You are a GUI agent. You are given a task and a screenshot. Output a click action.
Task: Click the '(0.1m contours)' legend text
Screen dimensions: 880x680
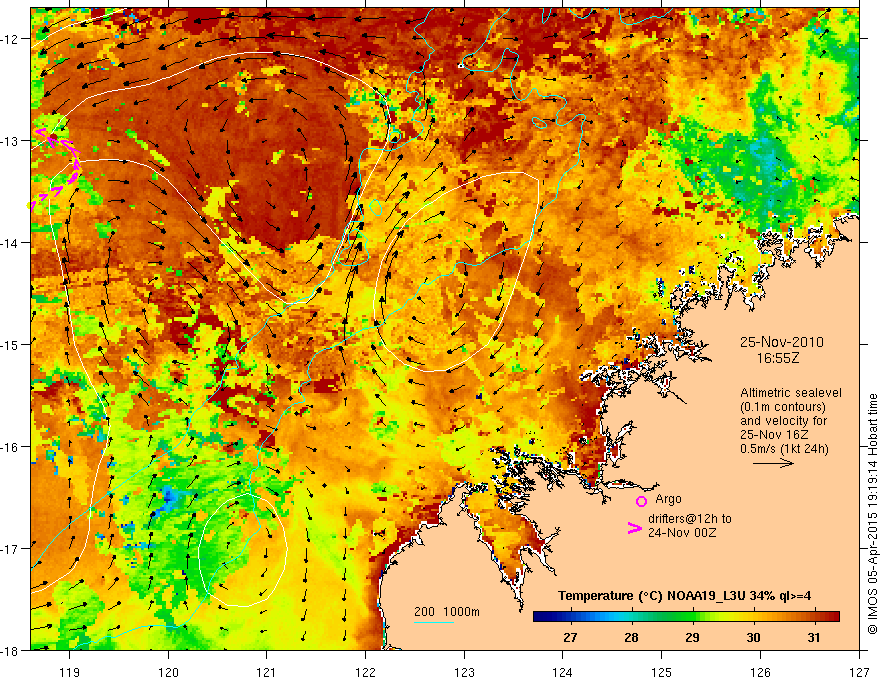[783, 407]
